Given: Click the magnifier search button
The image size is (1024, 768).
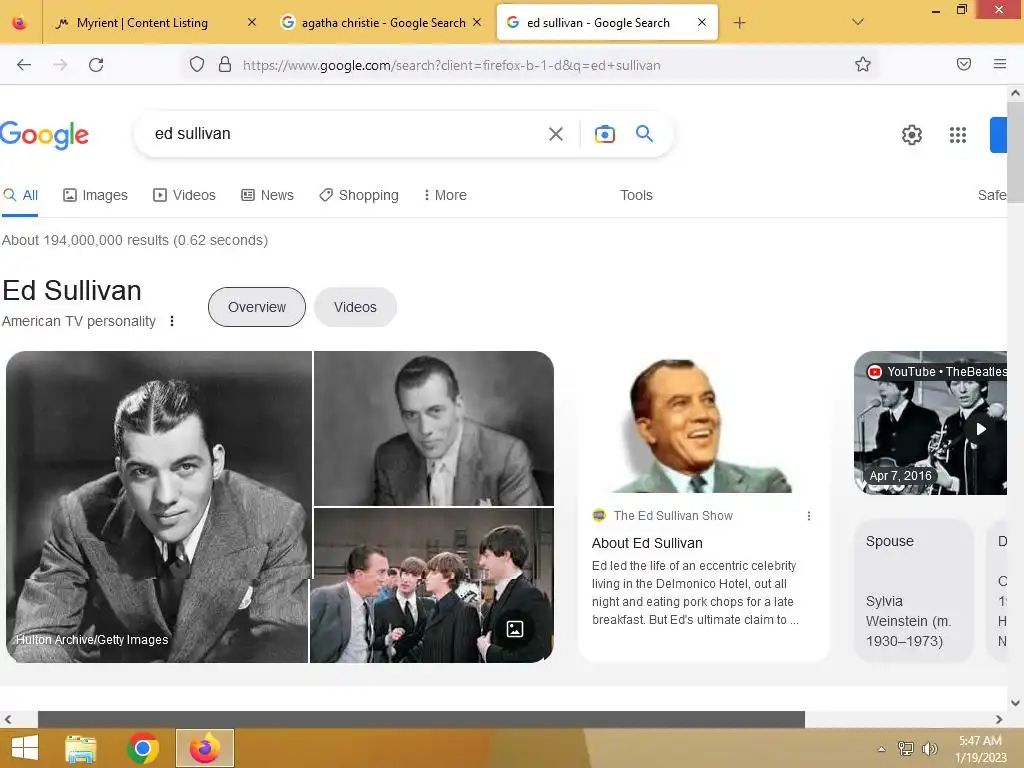Looking at the screenshot, I should 645,134.
